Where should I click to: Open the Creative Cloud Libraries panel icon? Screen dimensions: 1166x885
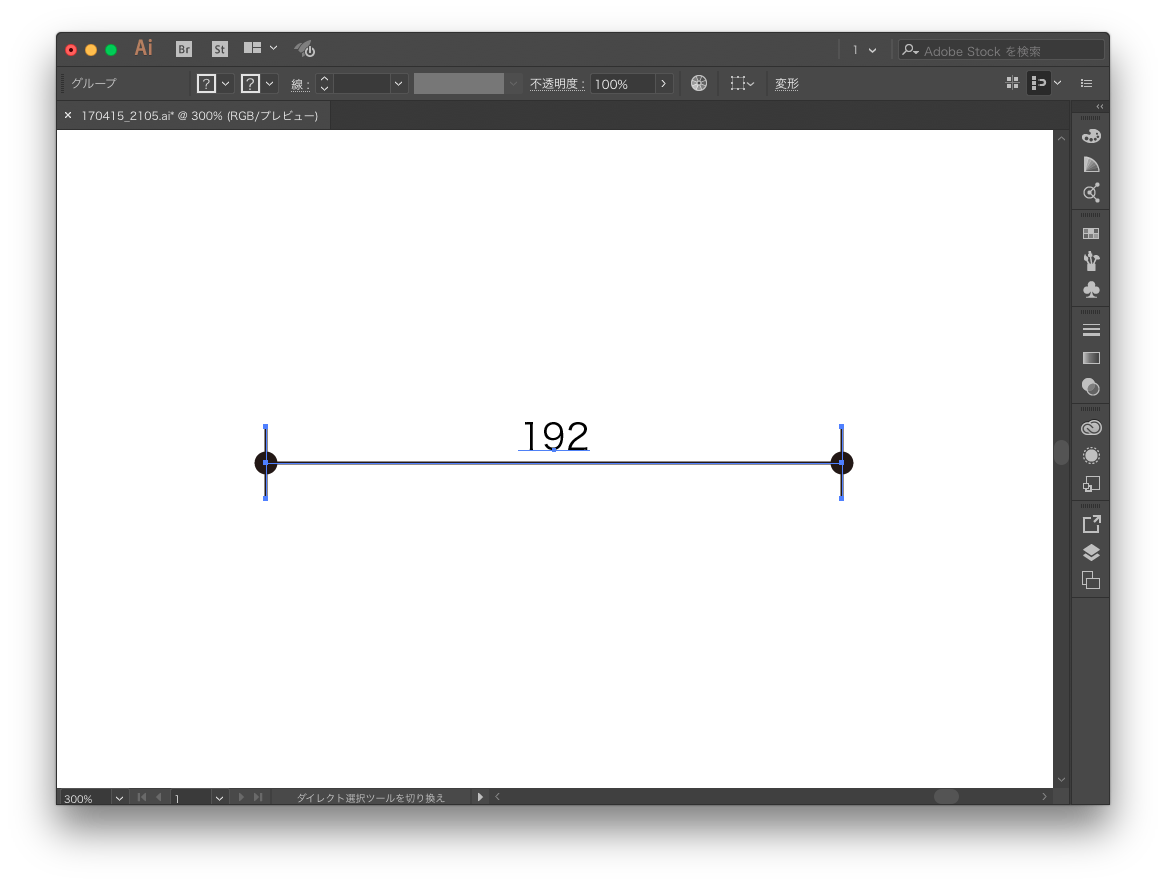point(1091,428)
